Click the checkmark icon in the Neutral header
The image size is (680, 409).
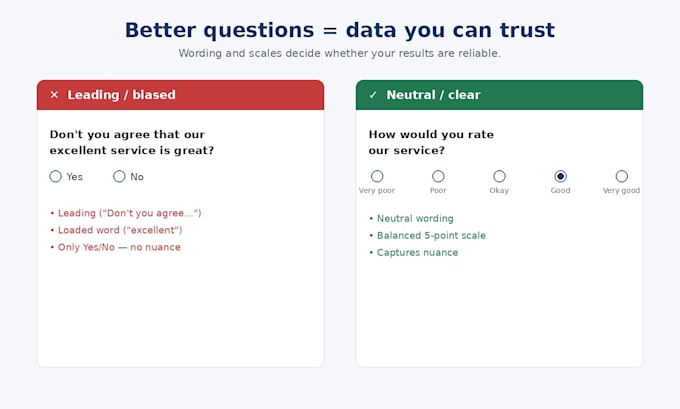(x=373, y=95)
